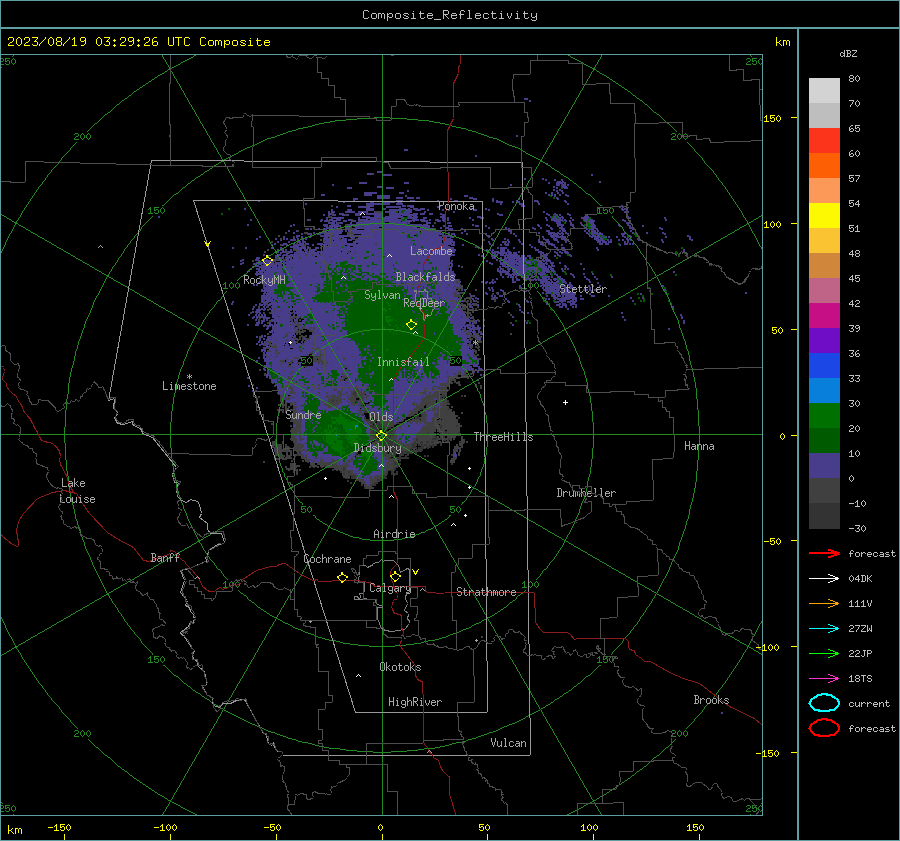The width and height of the screenshot is (900, 841).
Task: Click the 18TS legend label
Action: click(x=860, y=679)
